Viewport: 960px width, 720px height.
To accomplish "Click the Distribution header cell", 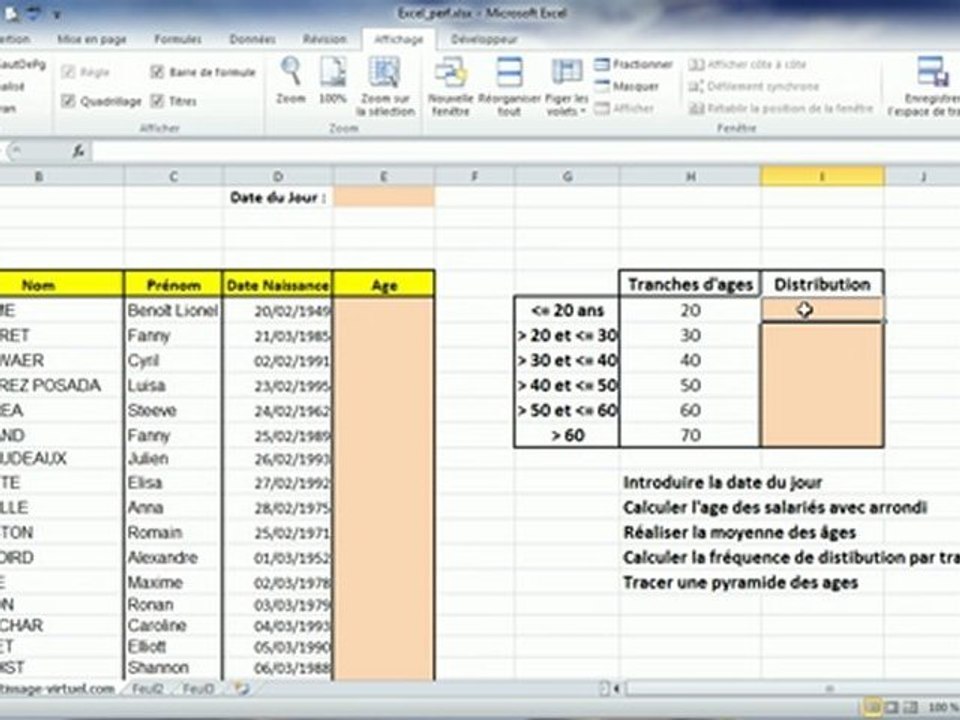I will pos(822,284).
